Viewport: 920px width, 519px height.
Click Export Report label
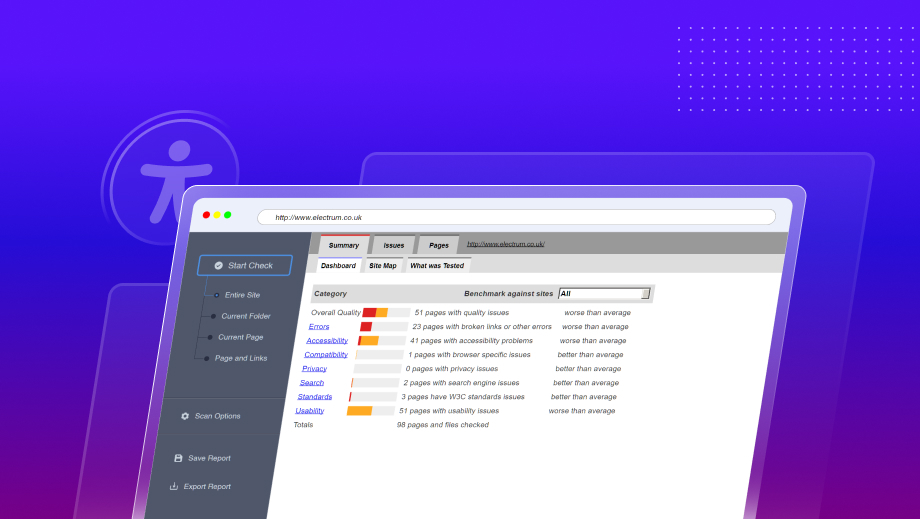pyautogui.click(x=207, y=486)
